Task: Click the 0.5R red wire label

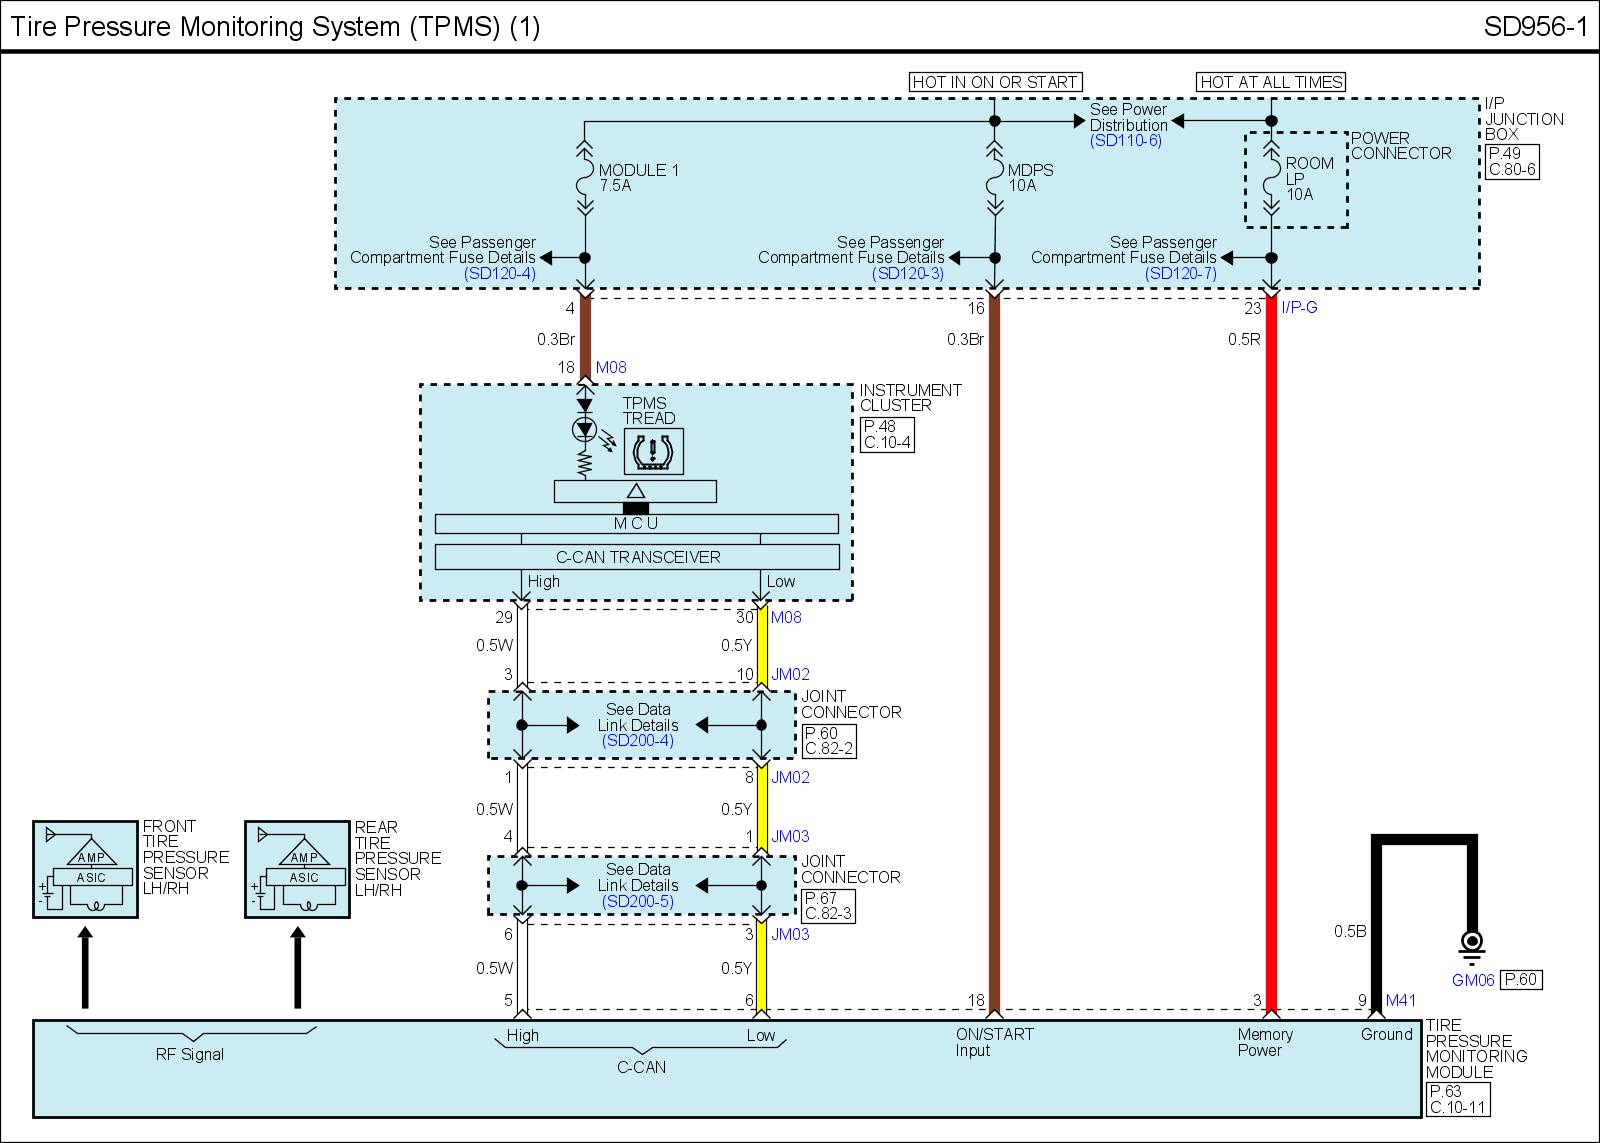Action: pyautogui.click(x=1244, y=339)
